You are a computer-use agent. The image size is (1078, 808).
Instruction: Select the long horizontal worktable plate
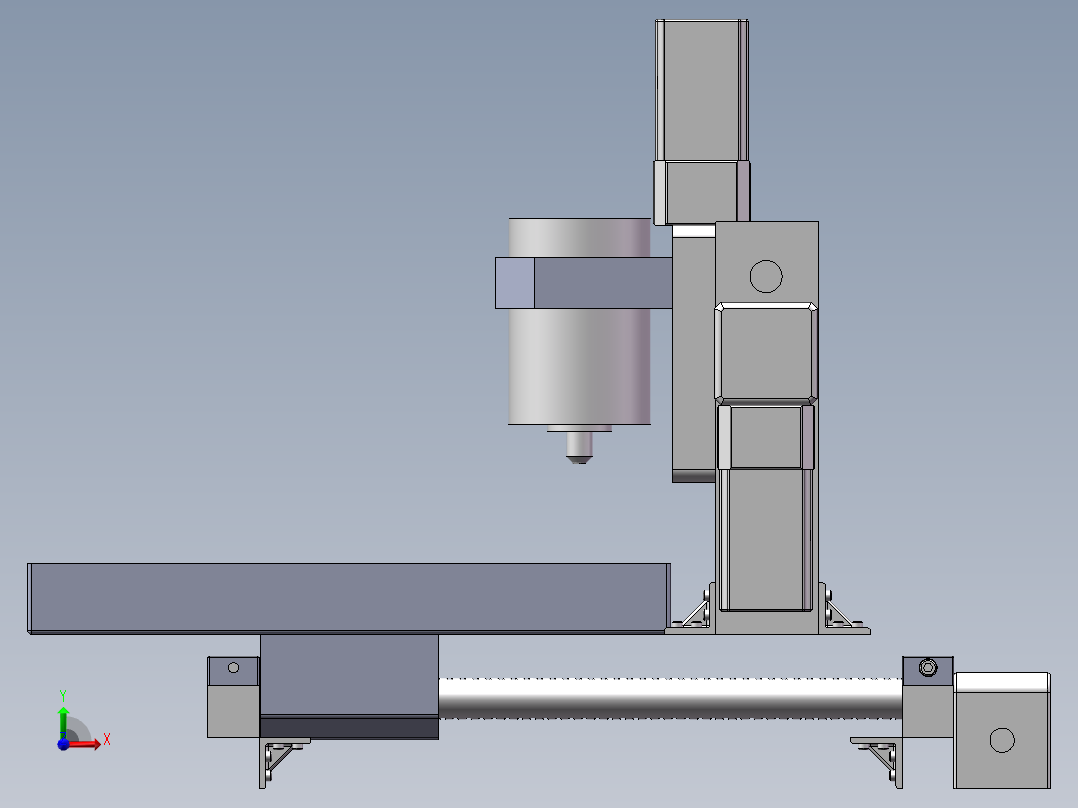pyautogui.click(x=349, y=598)
